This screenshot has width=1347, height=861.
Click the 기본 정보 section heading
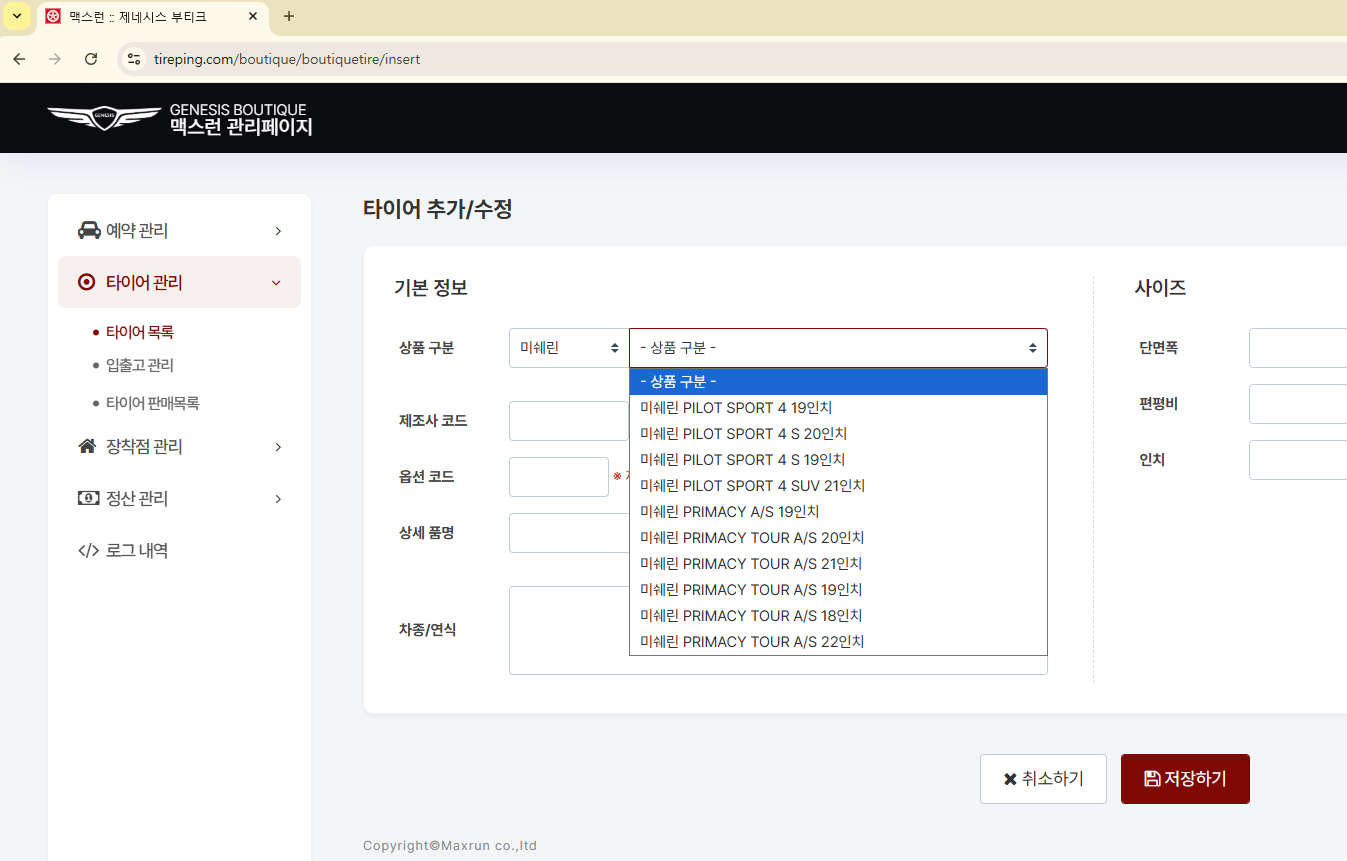coord(431,288)
